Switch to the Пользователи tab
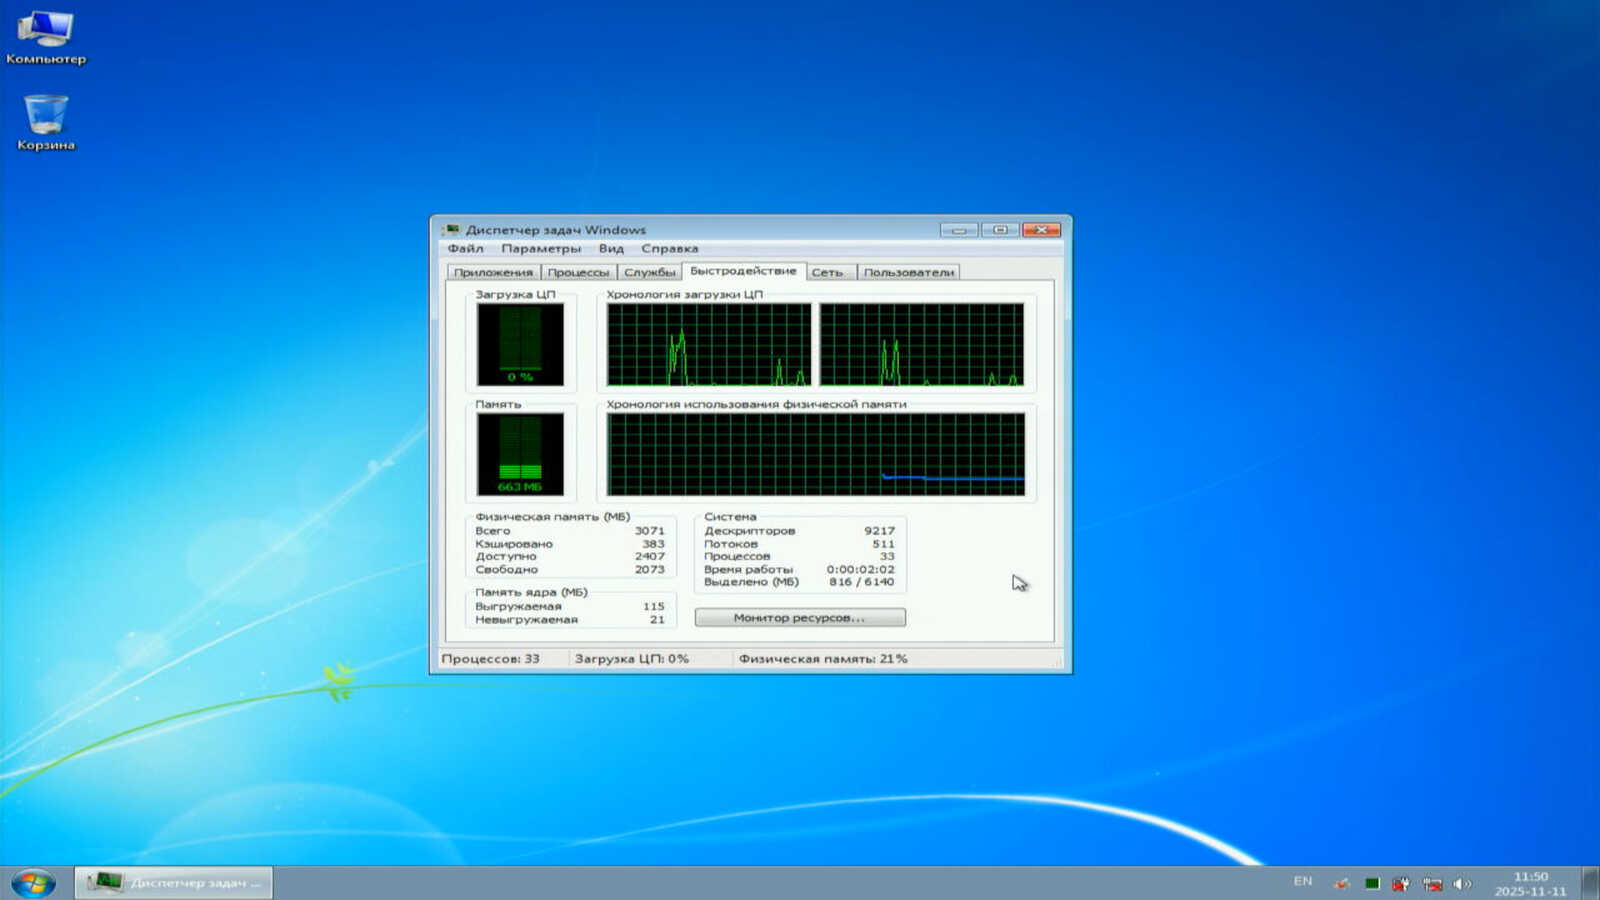 pos(909,272)
